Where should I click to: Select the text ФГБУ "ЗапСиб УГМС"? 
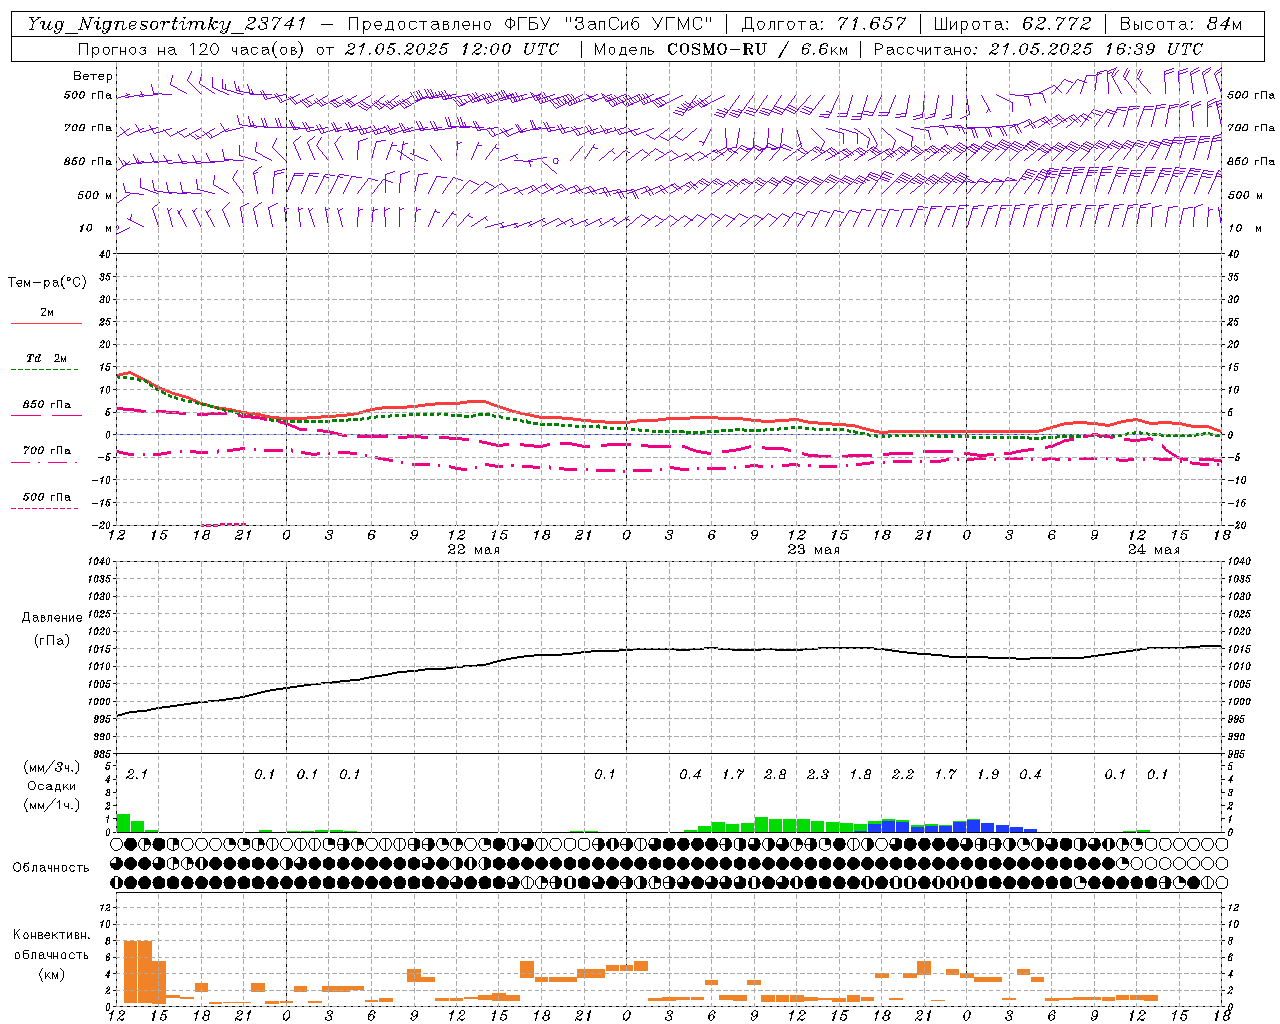(611, 24)
